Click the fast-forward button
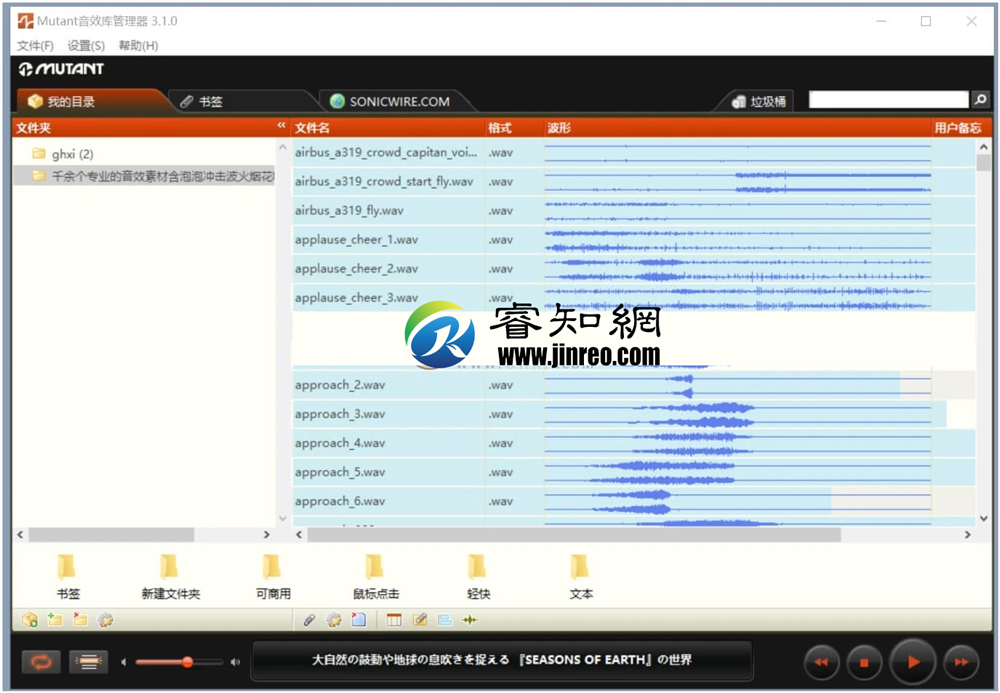The image size is (1000, 693). click(961, 662)
